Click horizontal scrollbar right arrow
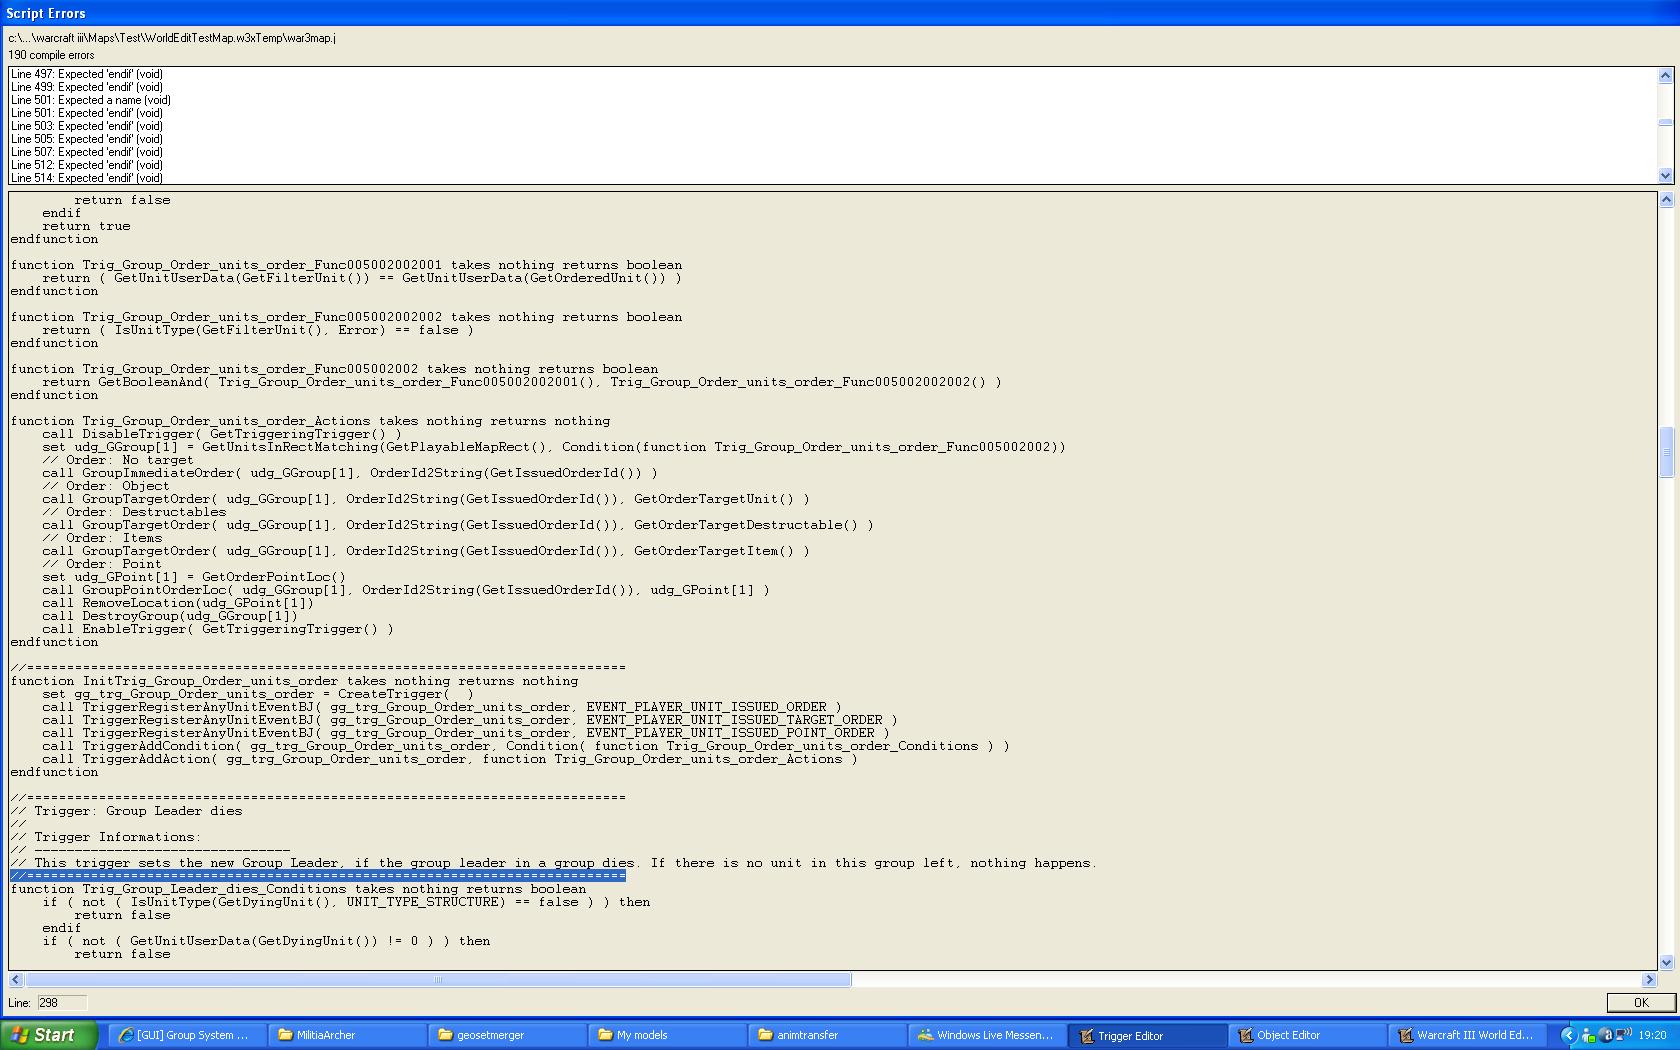 point(1650,980)
